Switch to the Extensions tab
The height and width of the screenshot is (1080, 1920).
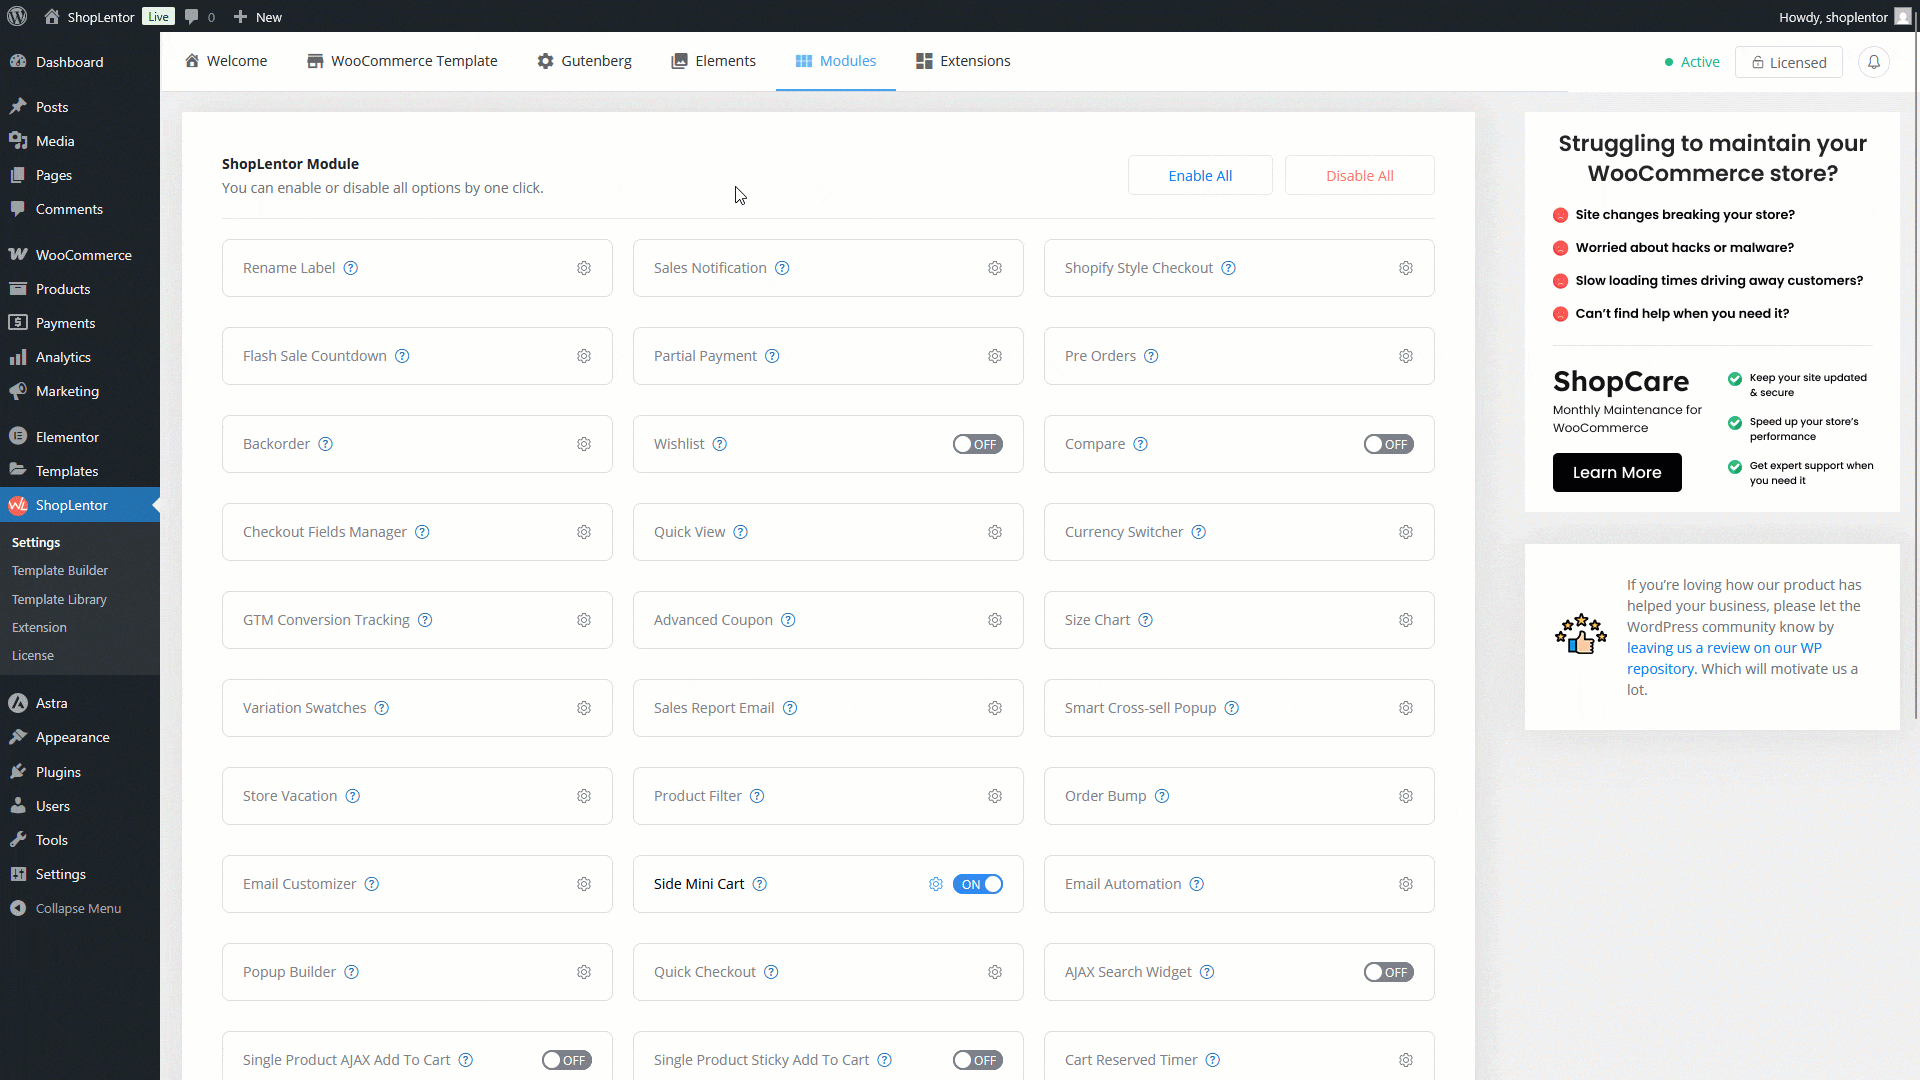coord(963,61)
